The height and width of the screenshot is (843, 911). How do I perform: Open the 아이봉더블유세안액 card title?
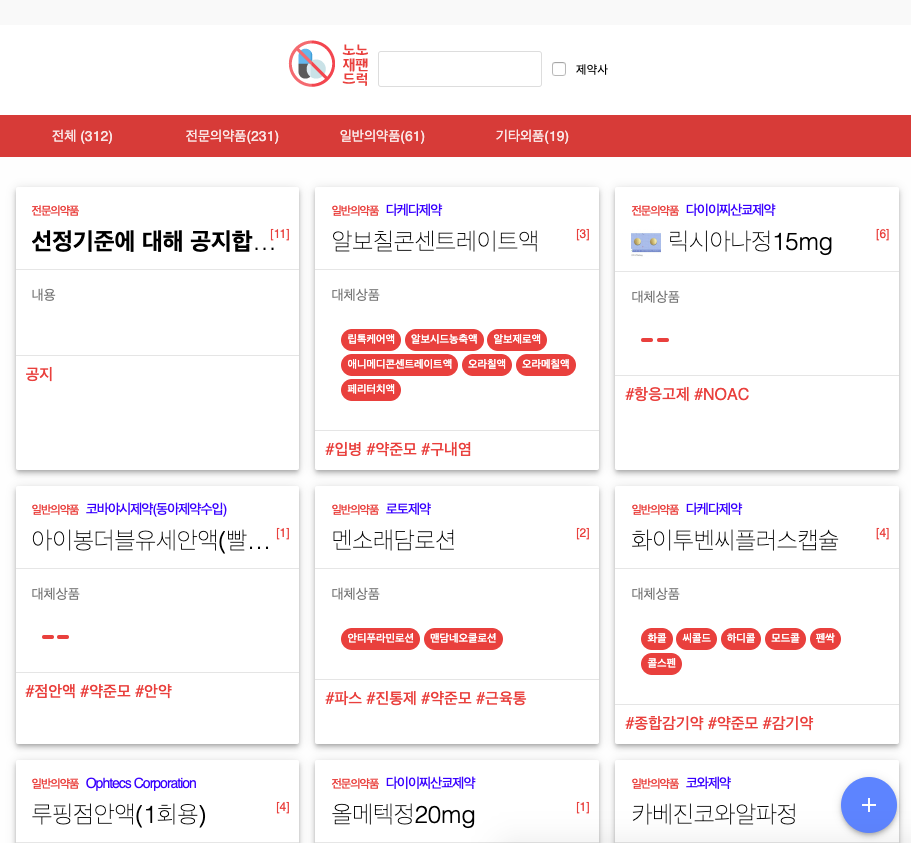pos(150,540)
